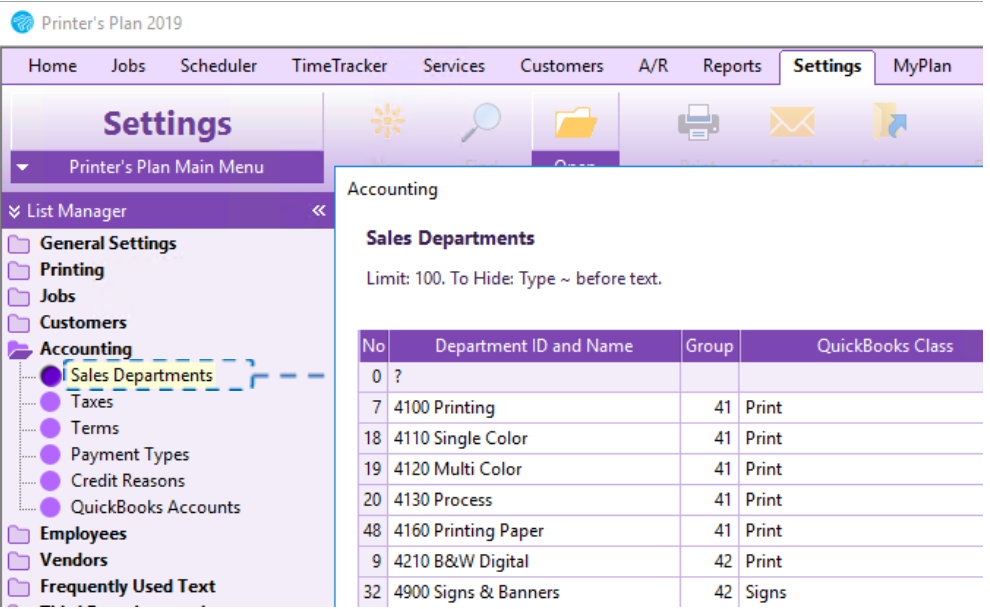
Task: Open the Reports tab
Action: [732, 66]
